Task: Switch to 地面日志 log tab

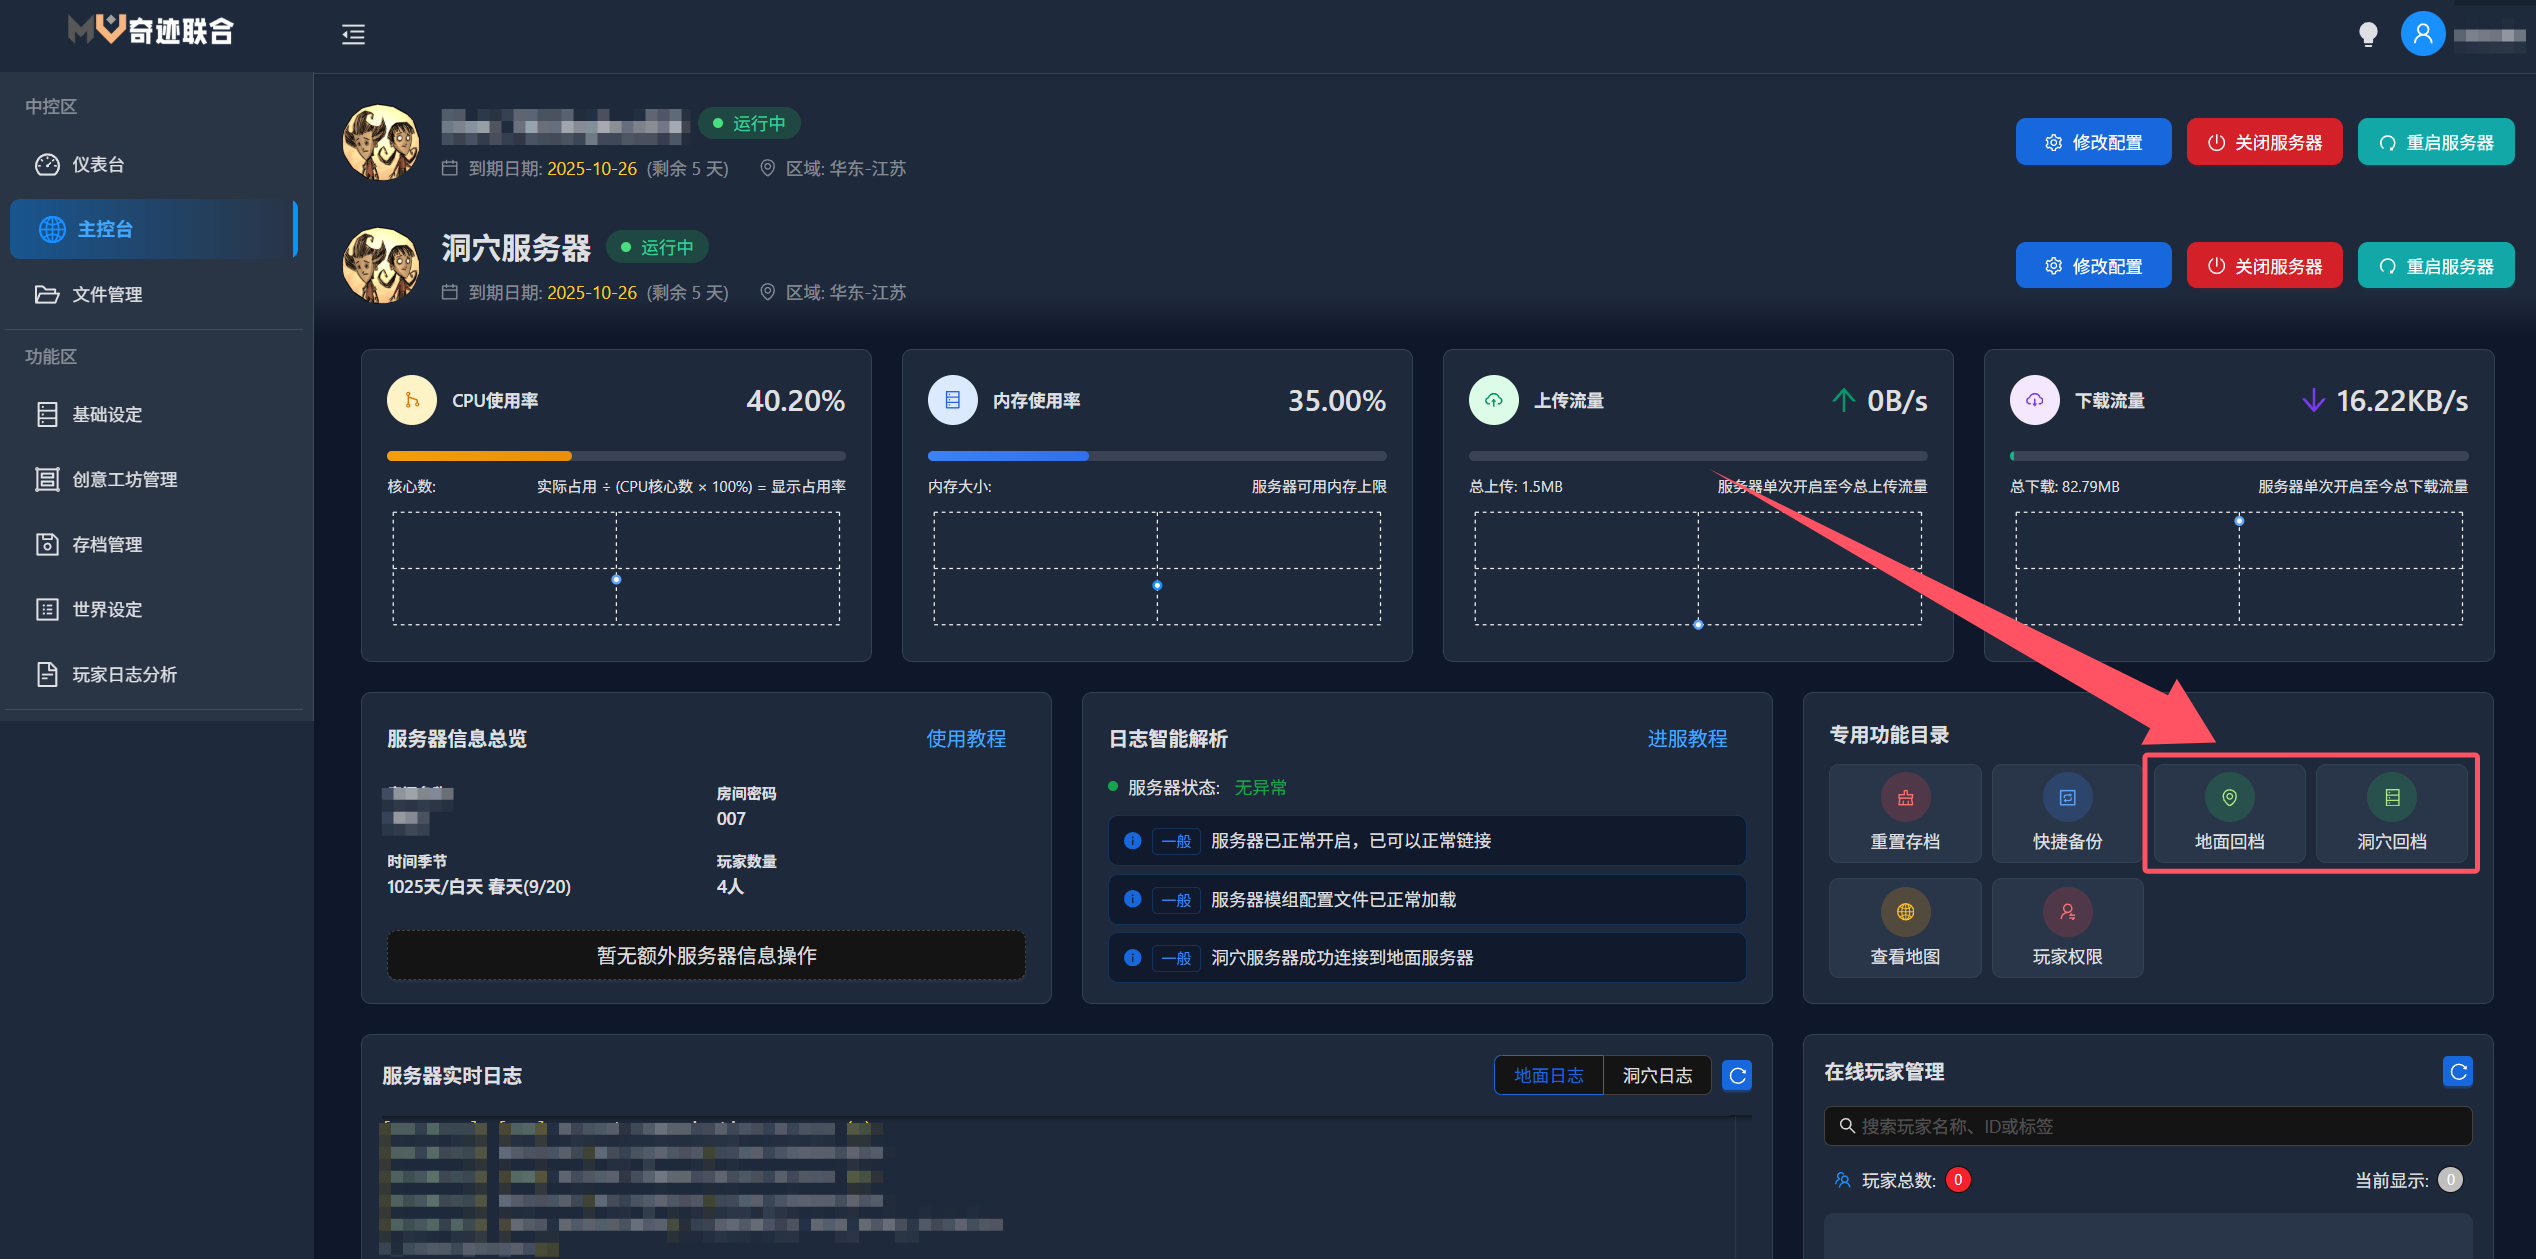Action: [1548, 1075]
